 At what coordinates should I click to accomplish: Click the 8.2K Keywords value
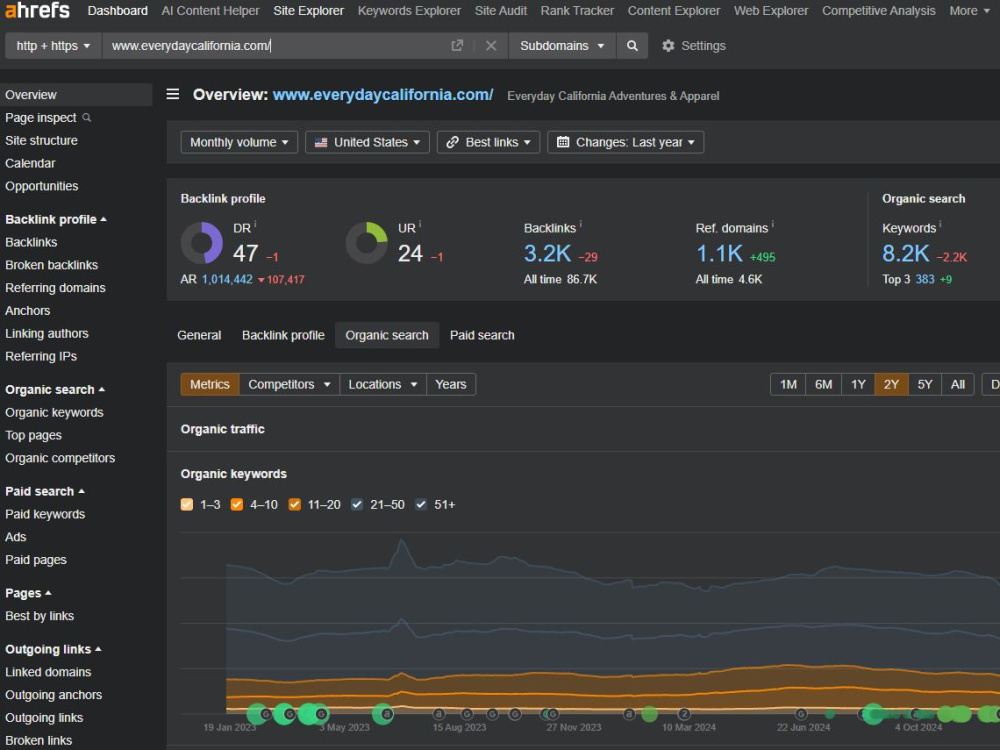pos(906,254)
